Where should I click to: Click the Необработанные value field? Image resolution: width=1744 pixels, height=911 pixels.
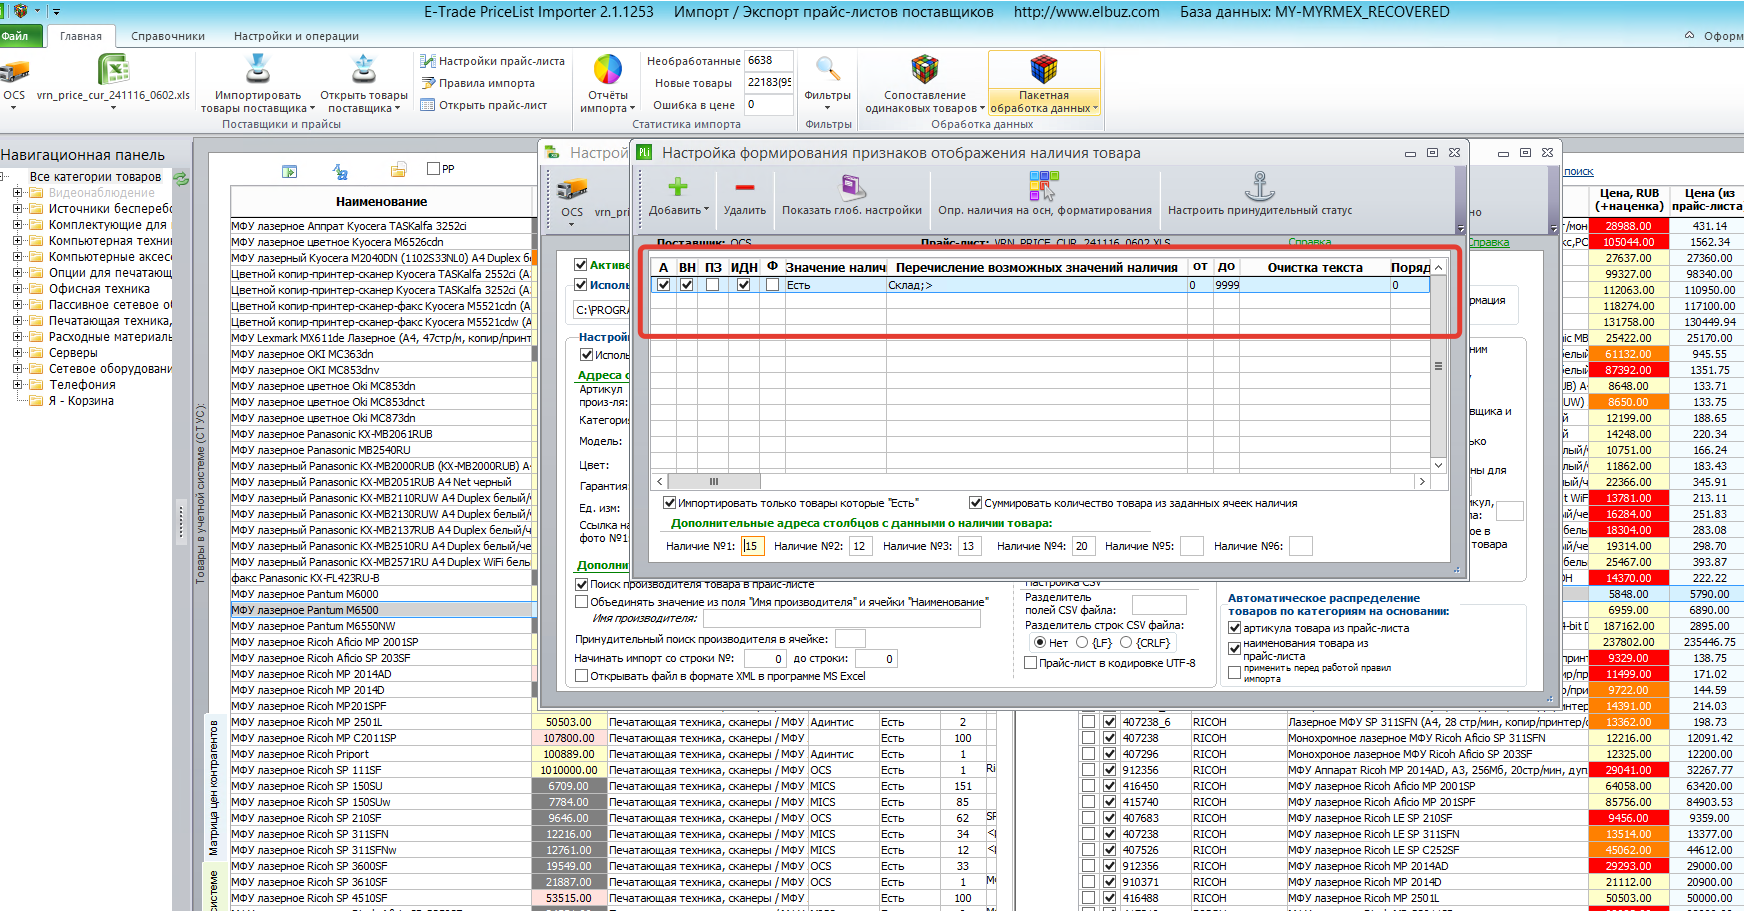pyautogui.click(x=769, y=61)
